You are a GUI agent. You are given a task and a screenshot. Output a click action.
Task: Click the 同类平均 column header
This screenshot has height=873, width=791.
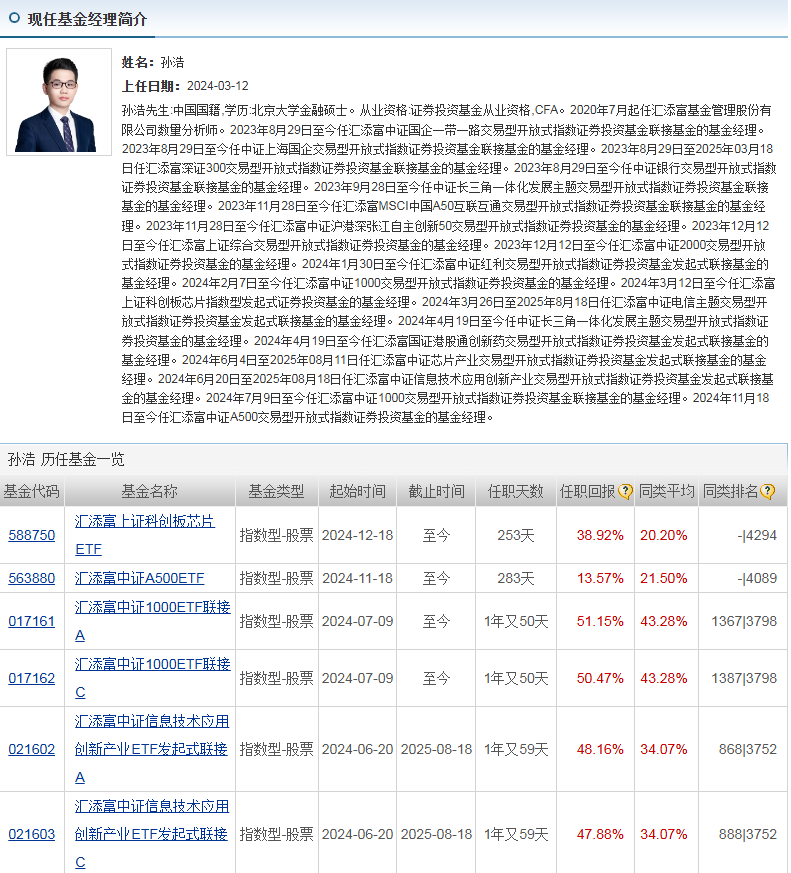[666, 491]
